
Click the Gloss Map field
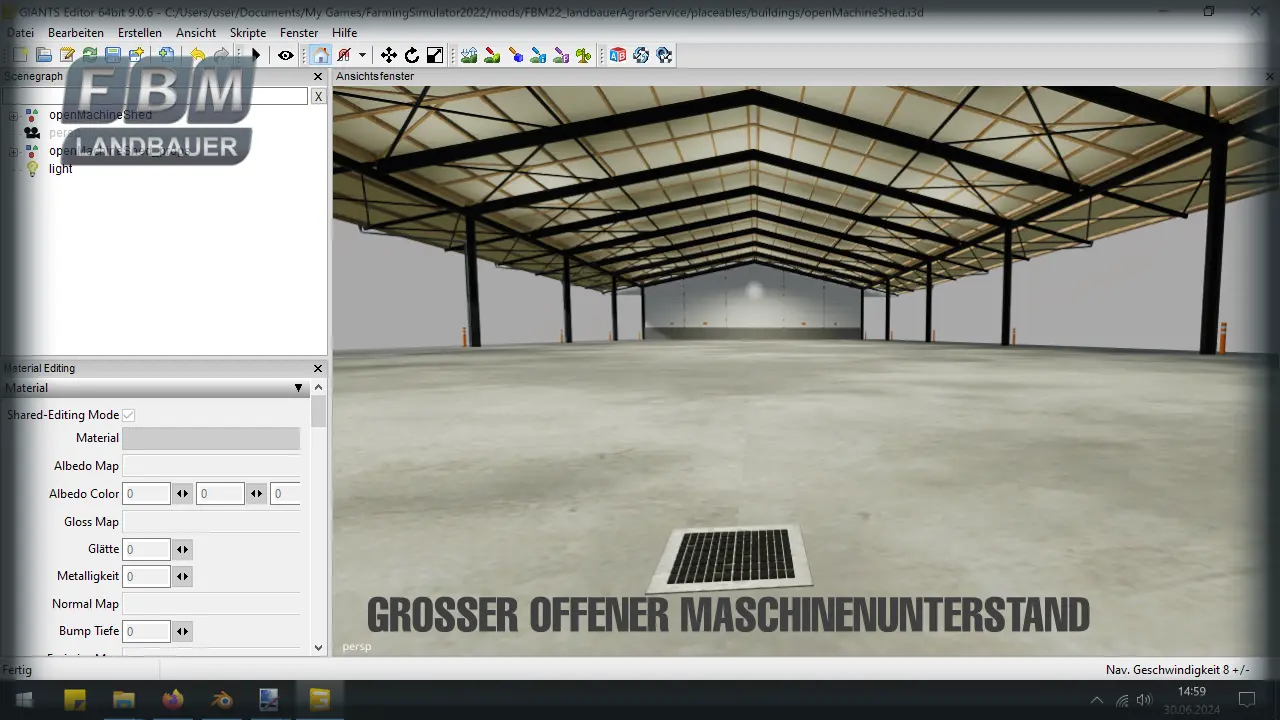pyautogui.click(x=211, y=522)
